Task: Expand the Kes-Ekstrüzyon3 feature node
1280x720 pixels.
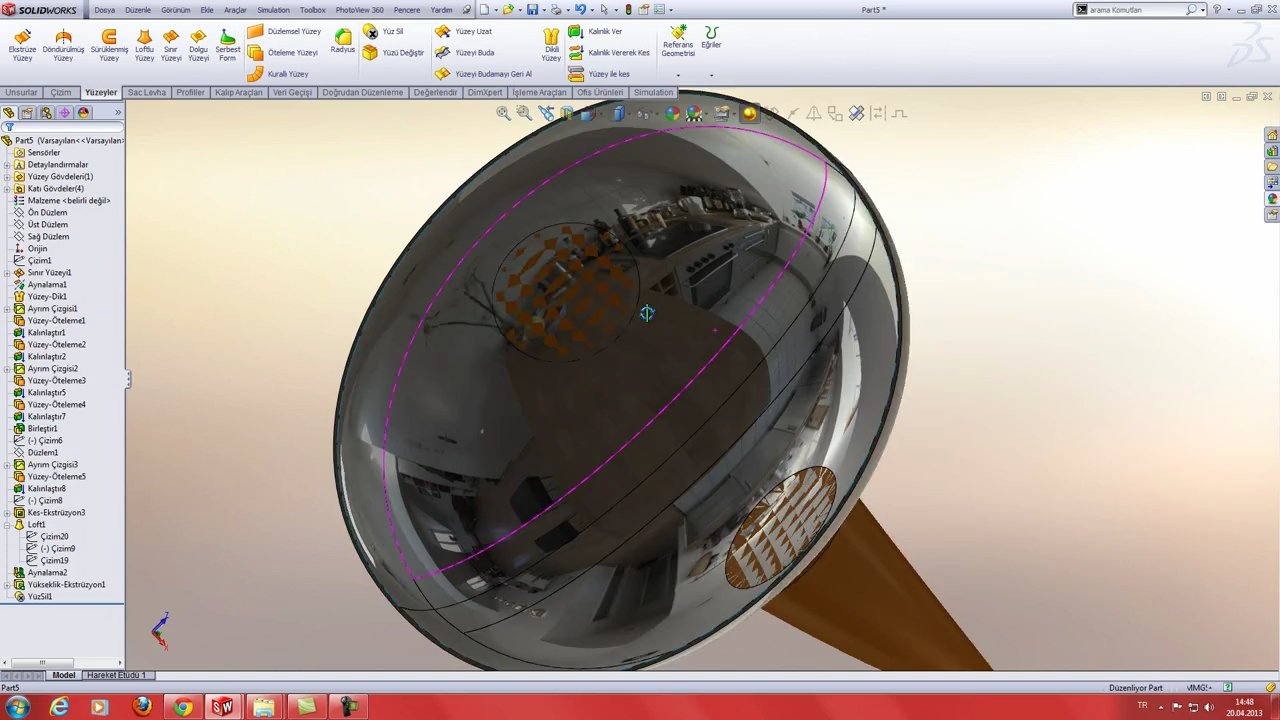Action: pos(7,513)
